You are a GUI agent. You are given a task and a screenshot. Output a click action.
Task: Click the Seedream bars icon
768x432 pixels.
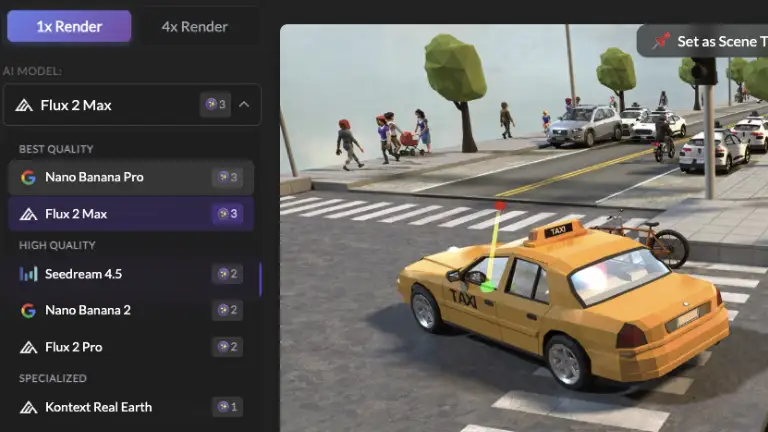click(x=28, y=274)
